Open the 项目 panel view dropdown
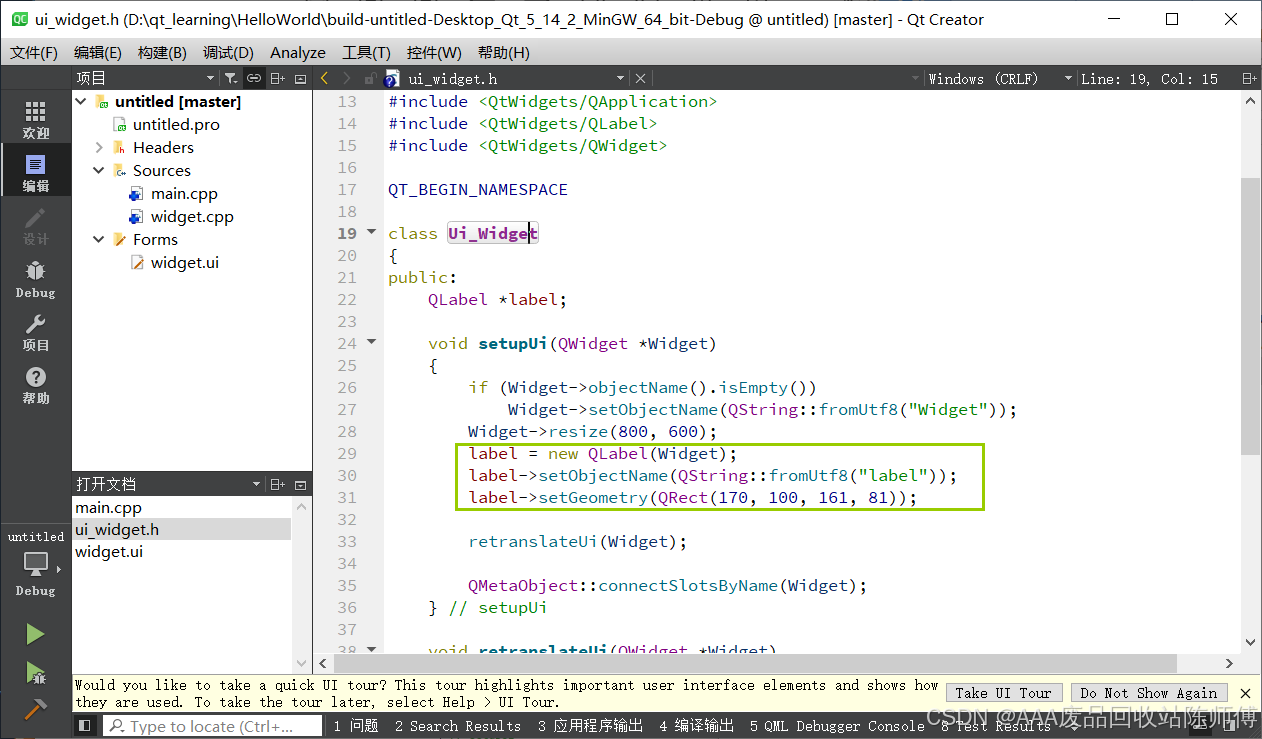 (210, 78)
